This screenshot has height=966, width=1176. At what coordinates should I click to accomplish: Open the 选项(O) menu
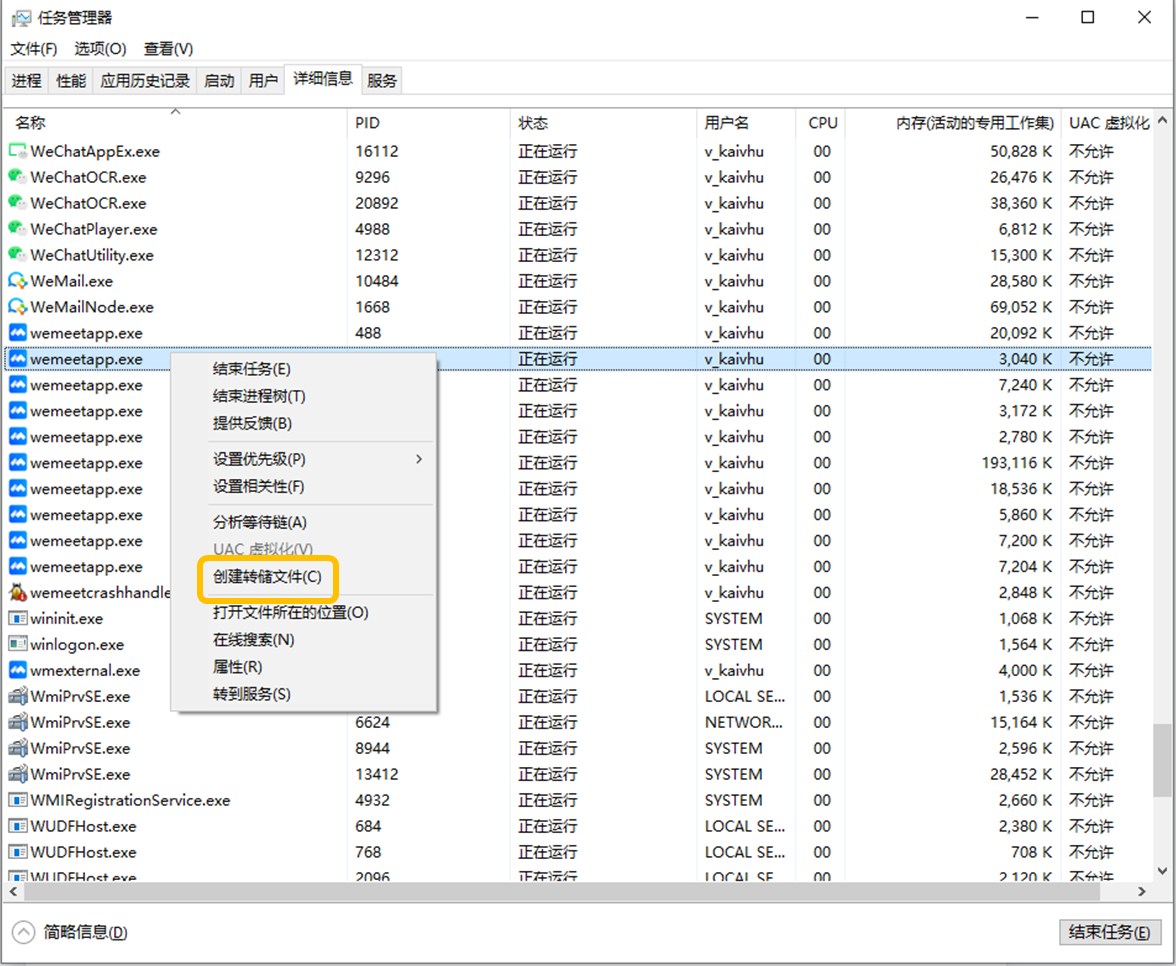tap(100, 49)
